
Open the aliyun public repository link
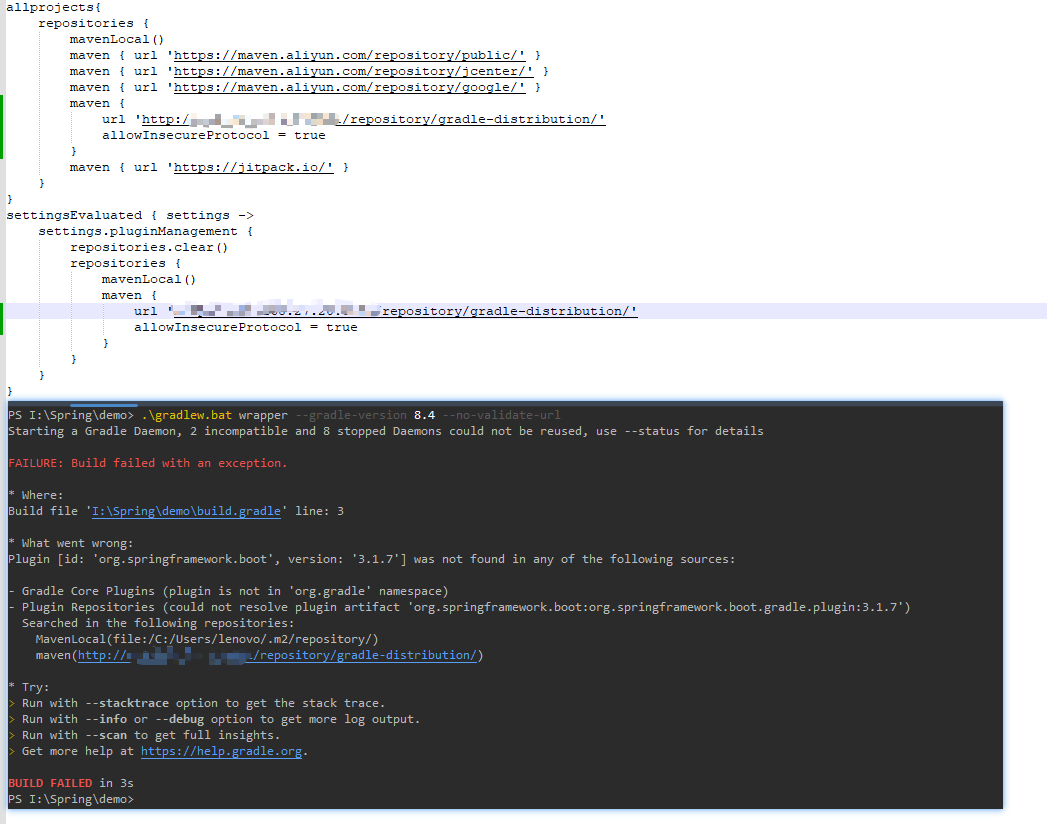[350, 54]
